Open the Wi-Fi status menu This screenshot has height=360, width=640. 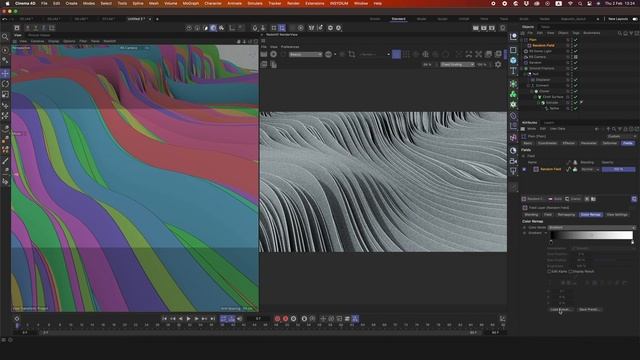pyautogui.click(x=570, y=3)
